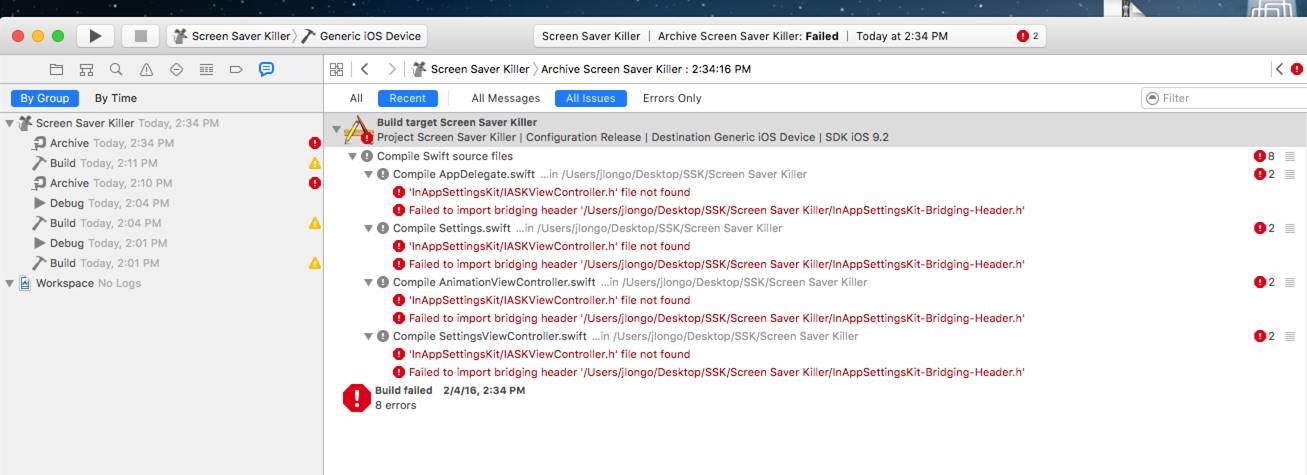Run the build with the Play button

coord(95,36)
